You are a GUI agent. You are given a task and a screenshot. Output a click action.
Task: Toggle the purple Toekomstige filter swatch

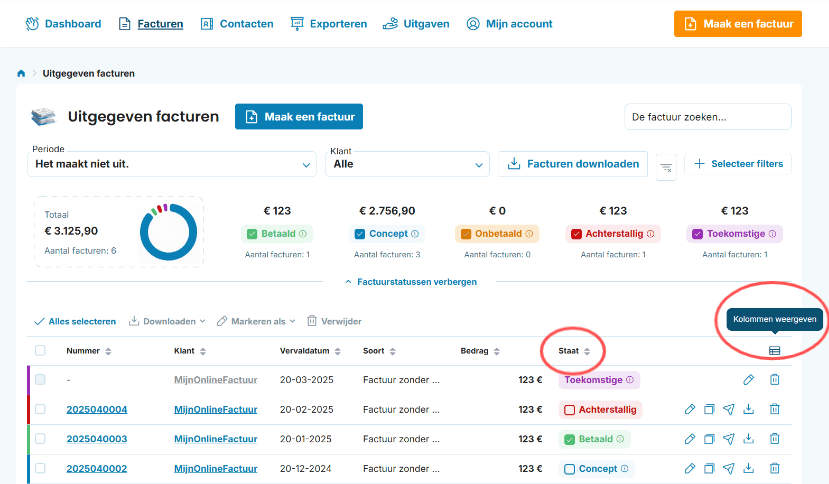coord(697,234)
